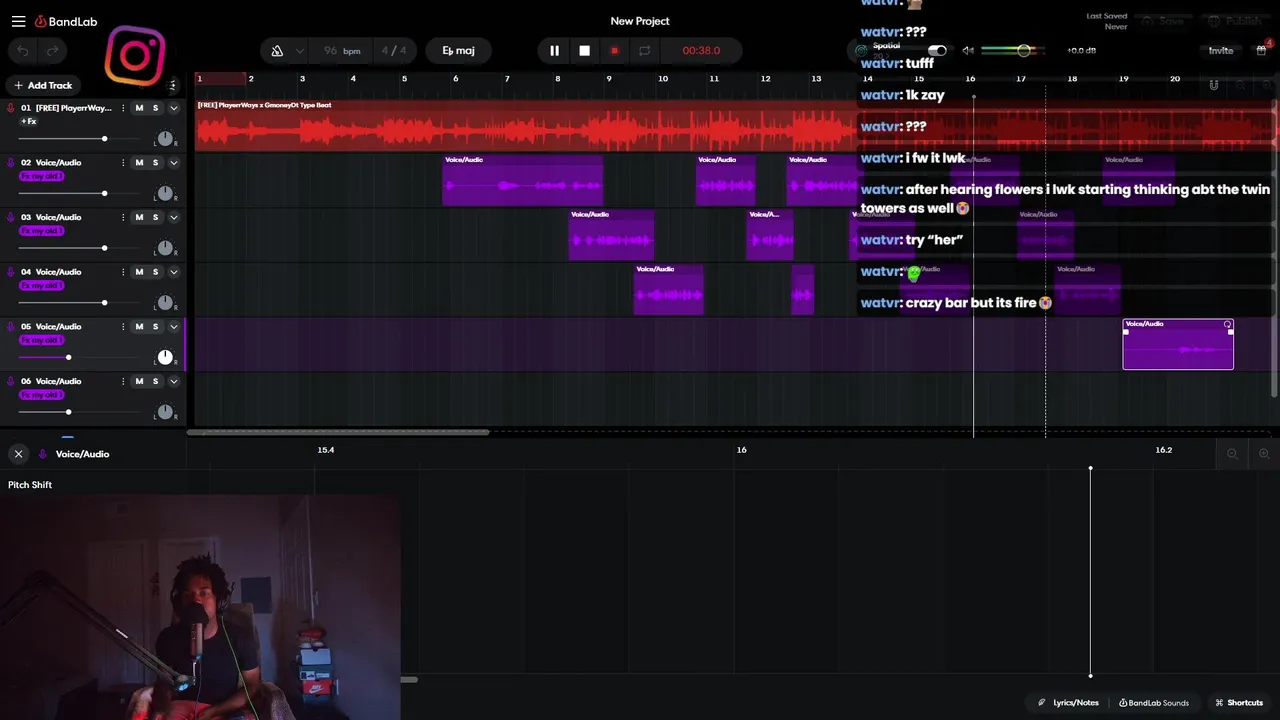The height and width of the screenshot is (720, 1280).
Task: Click the Invite button
Action: click(x=1221, y=51)
